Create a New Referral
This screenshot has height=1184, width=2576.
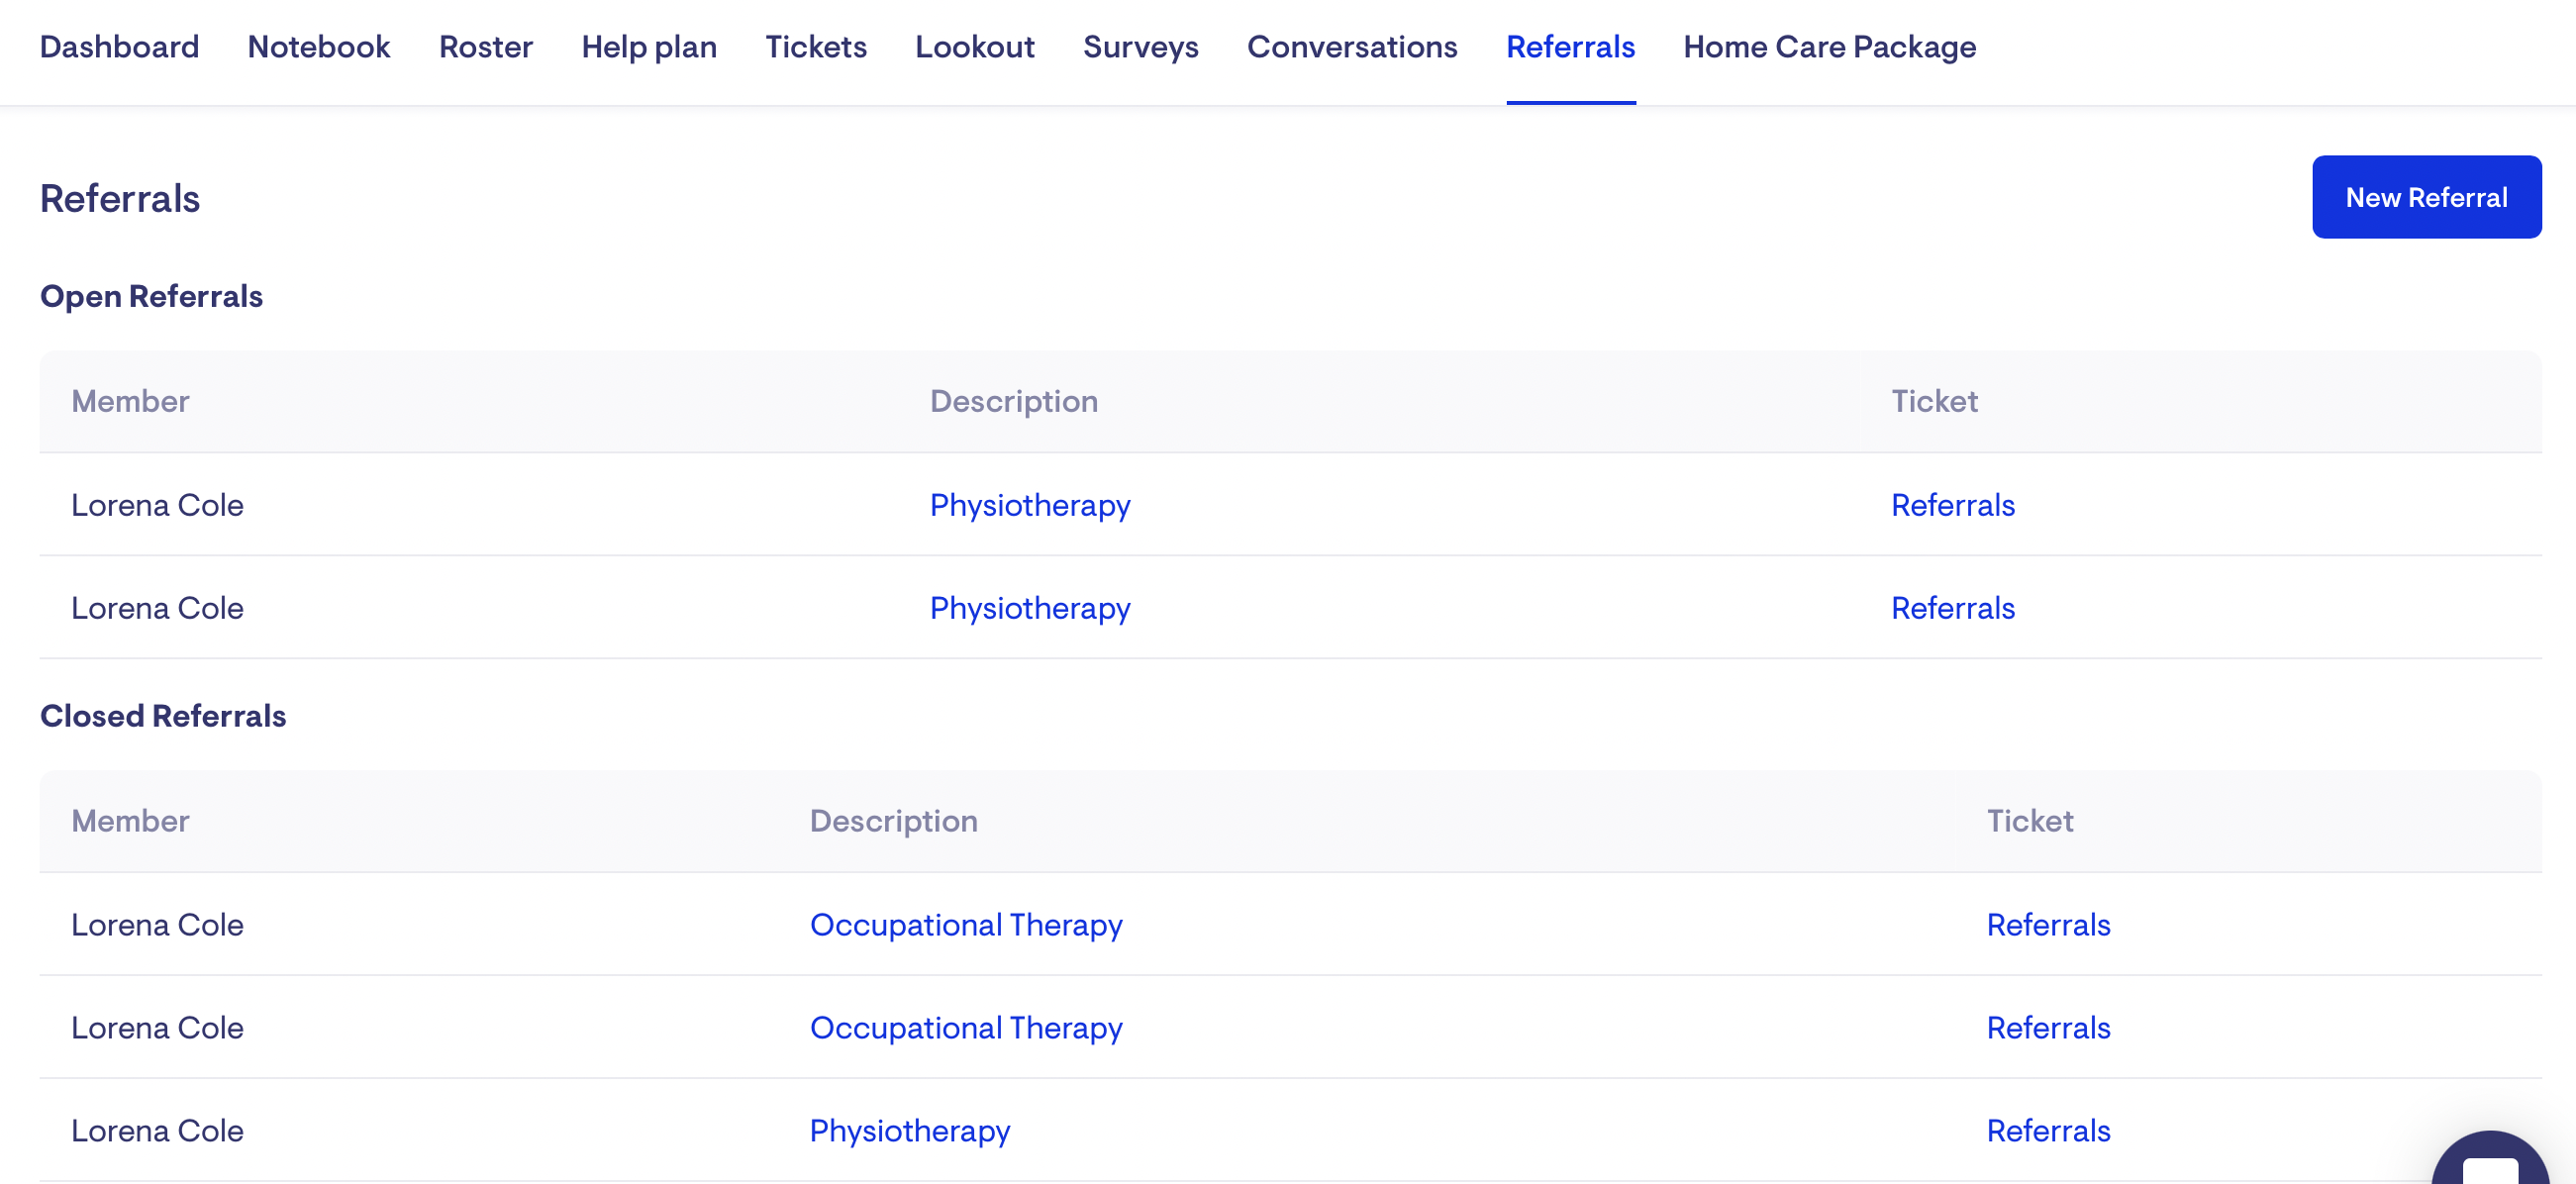[x=2427, y=197]
